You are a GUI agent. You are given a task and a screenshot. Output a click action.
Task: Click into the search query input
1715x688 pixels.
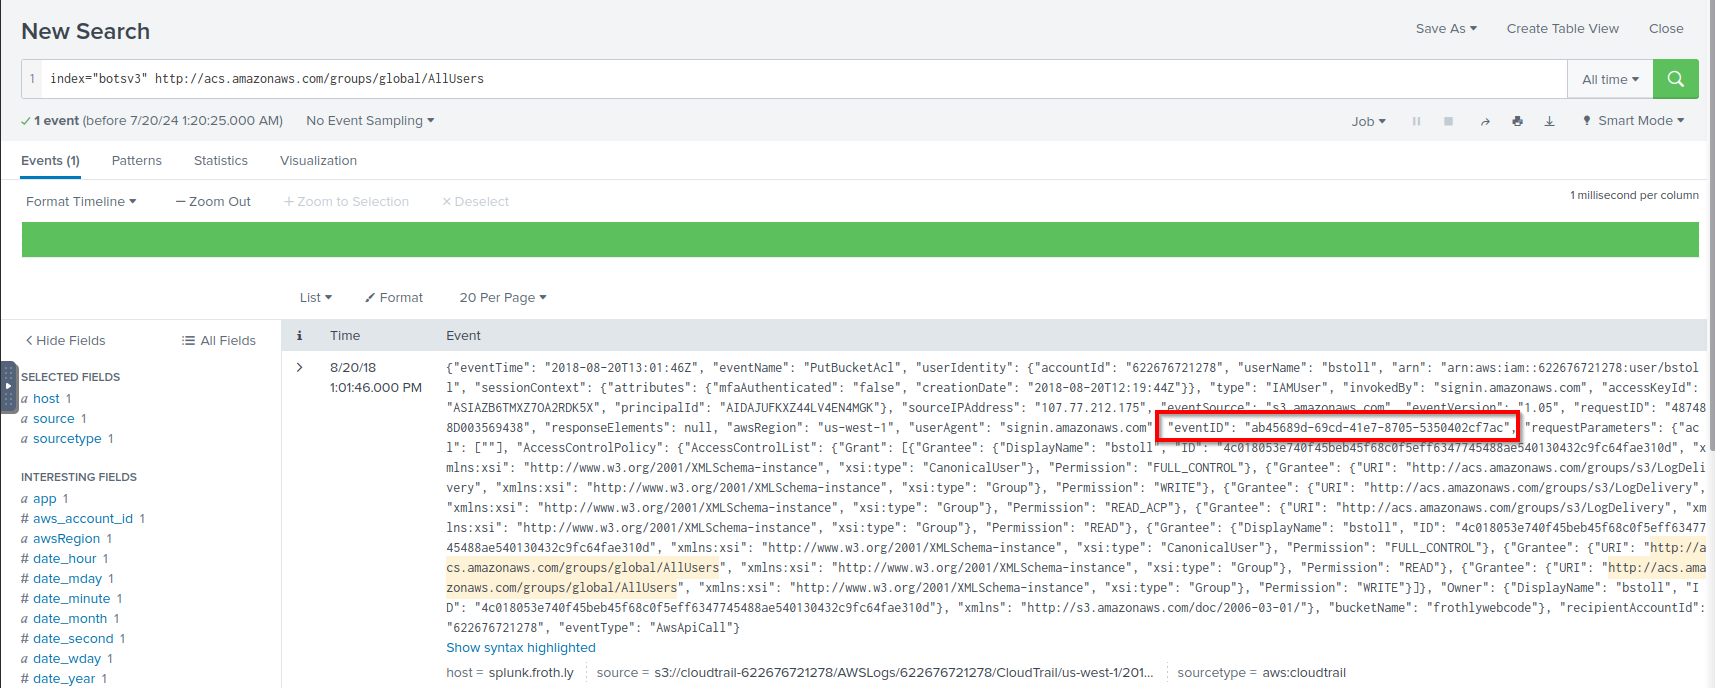coord(800,79)
